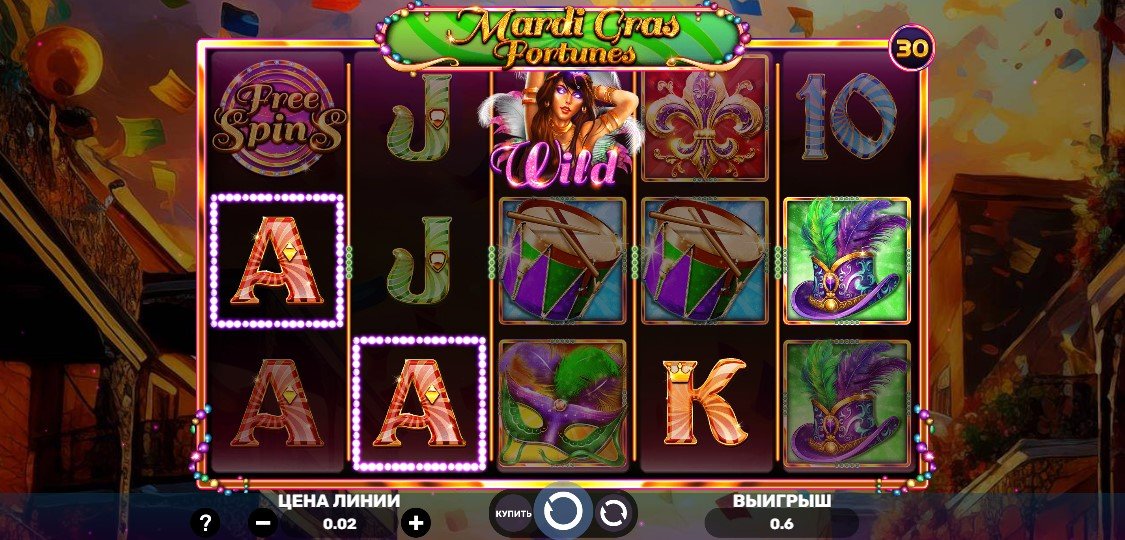Click the 30 paylines badge

[912, 48]
